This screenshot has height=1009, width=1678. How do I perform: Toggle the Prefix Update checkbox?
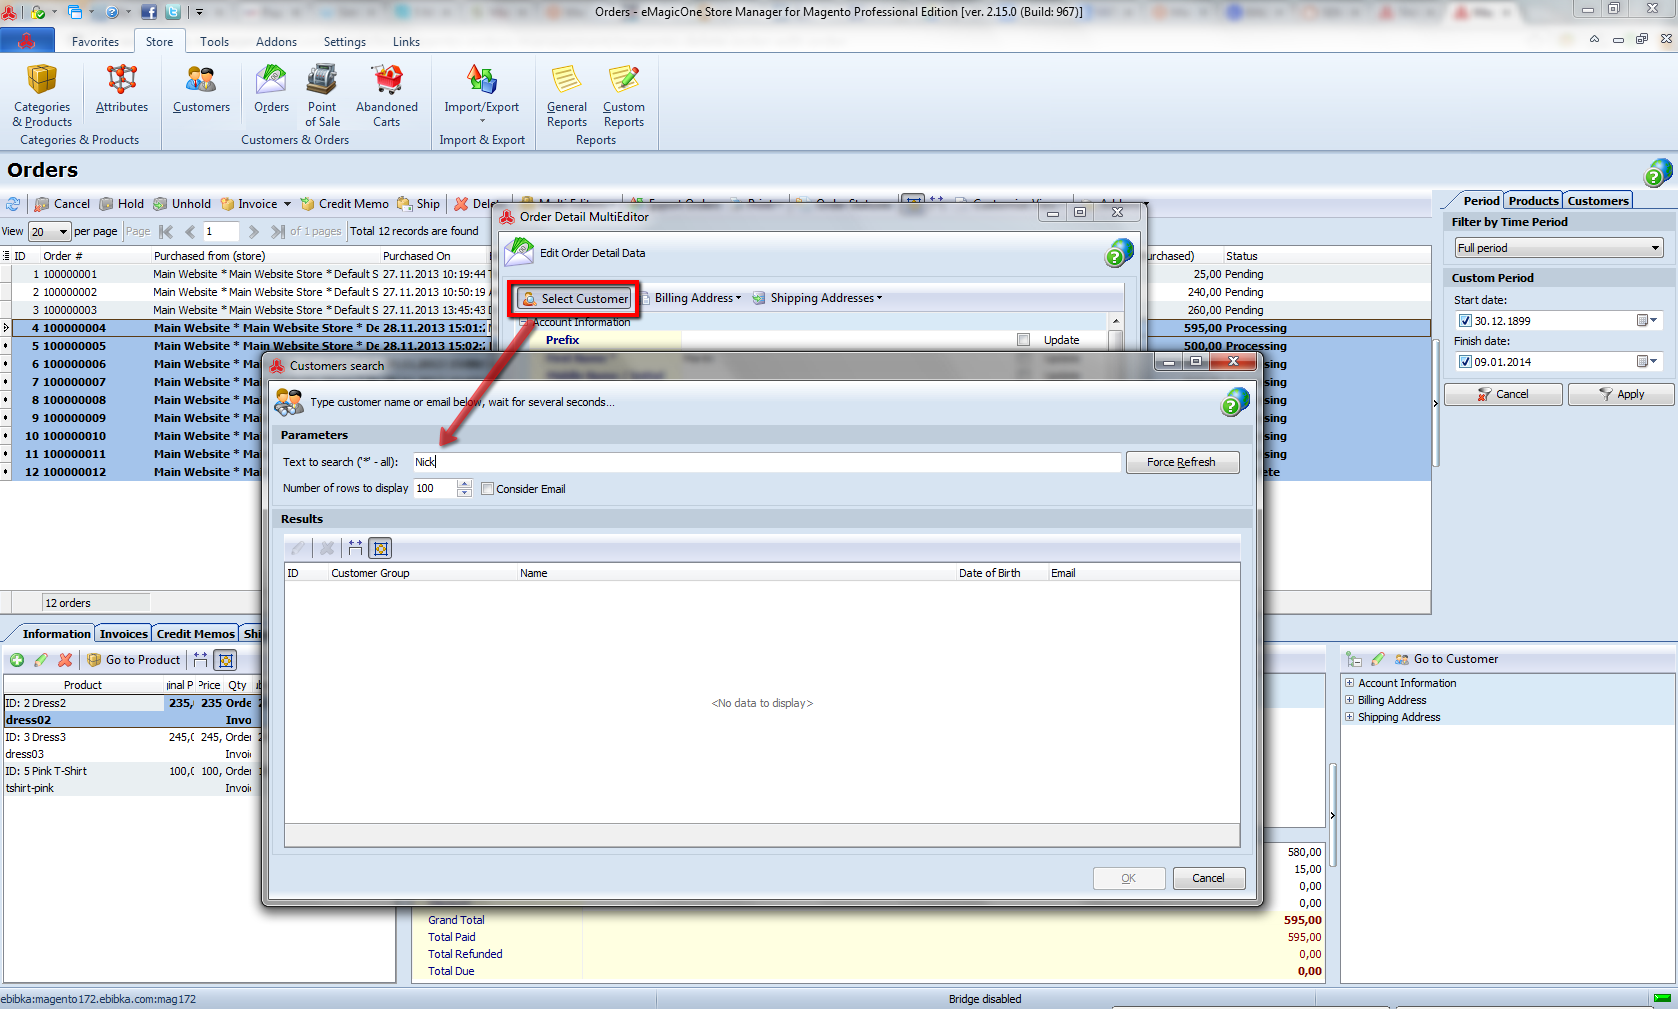(x=1023, y=340)
